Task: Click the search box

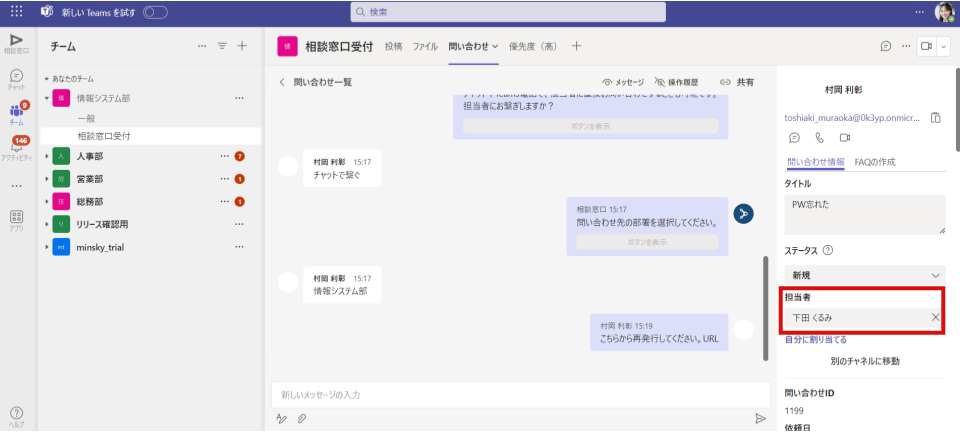Action: (x=508, y=12)
